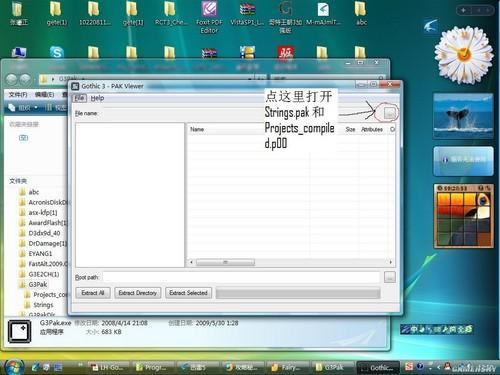This screenshot has width=500, height=375.
Task: Open the Skype desktop icon
Action: [x=57, y=53]
